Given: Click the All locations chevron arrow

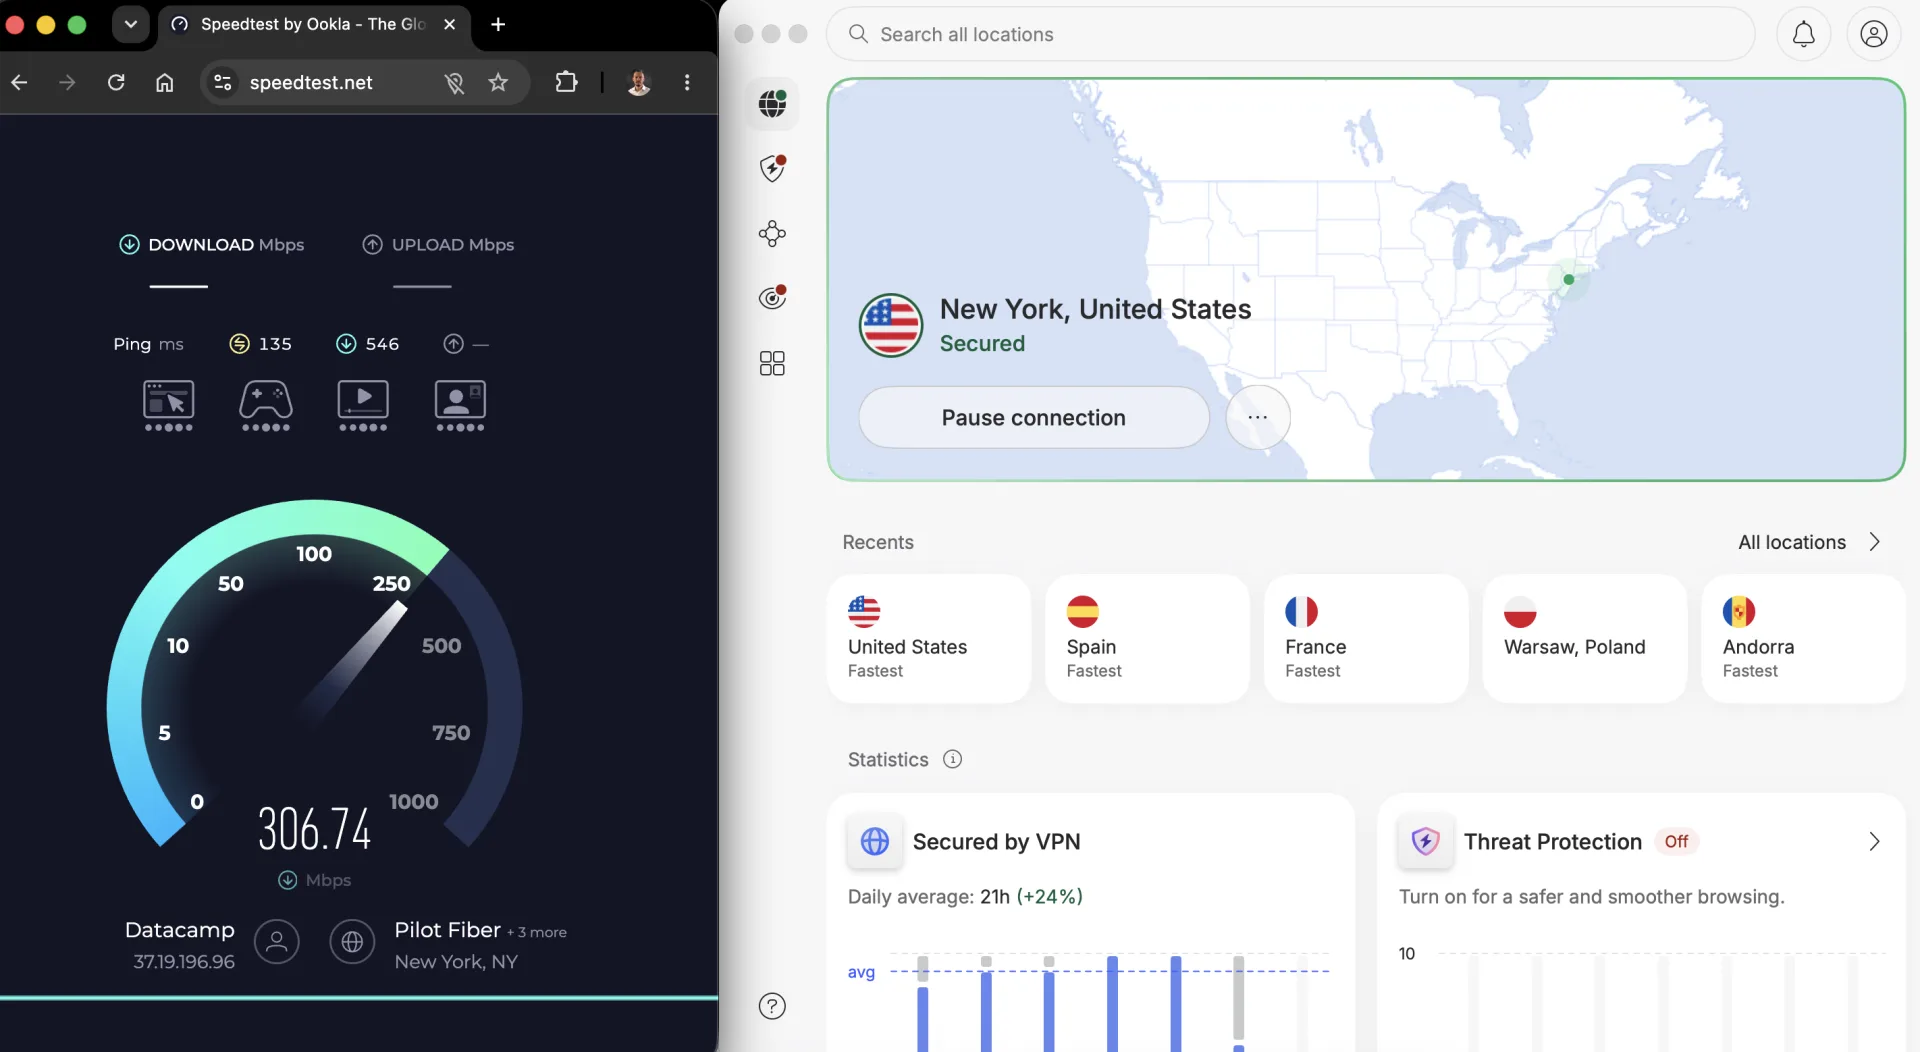Looking at the screenshot, I should (1874, 542).
